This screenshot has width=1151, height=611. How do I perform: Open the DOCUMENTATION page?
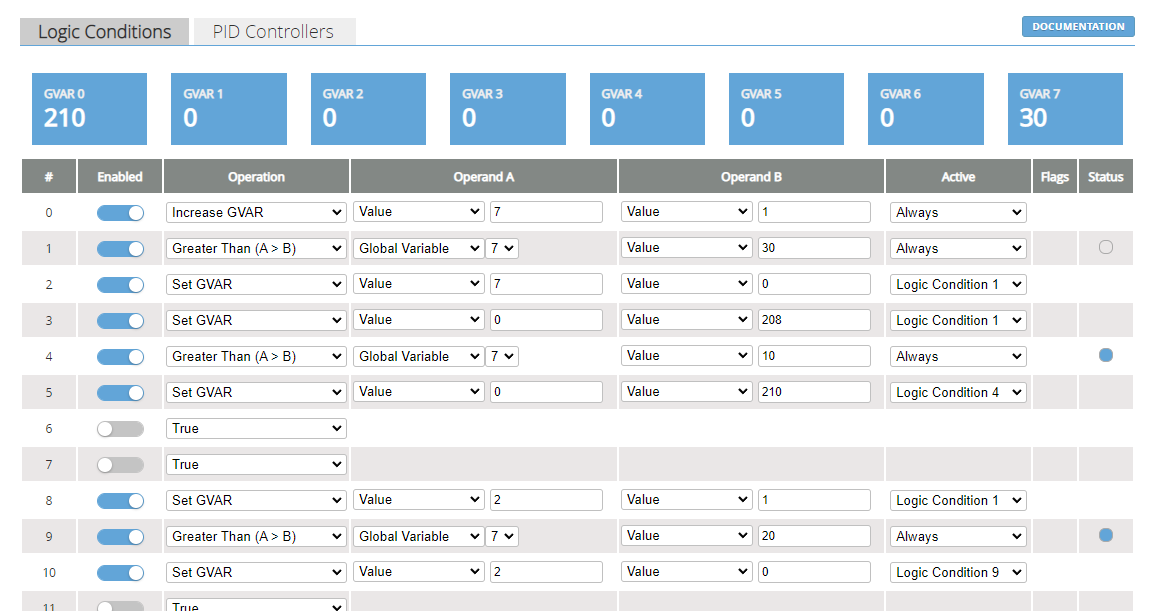[x=1077, y=26]
